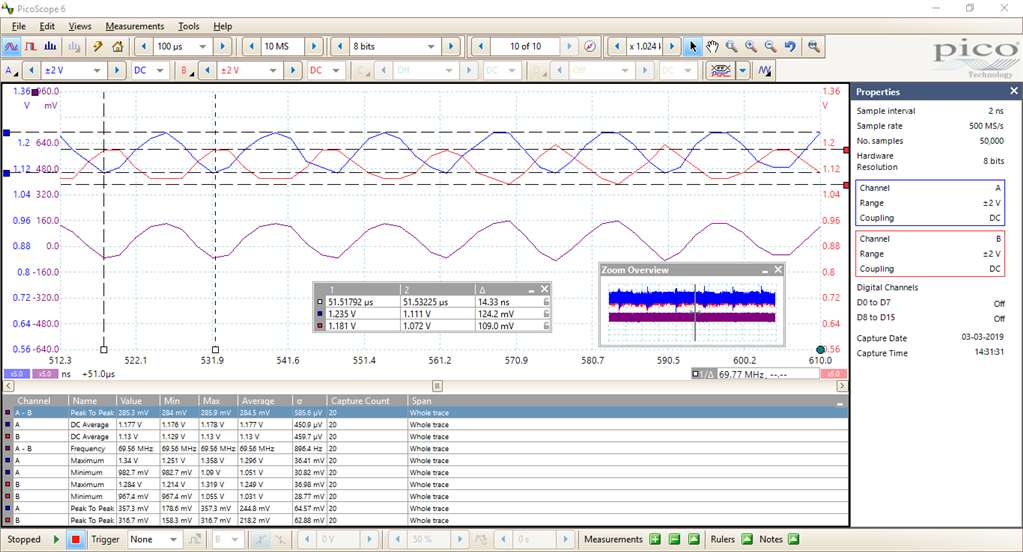Open the Tools menu
The width and height of the screenshot is (1023, 552).
point(188,26)
